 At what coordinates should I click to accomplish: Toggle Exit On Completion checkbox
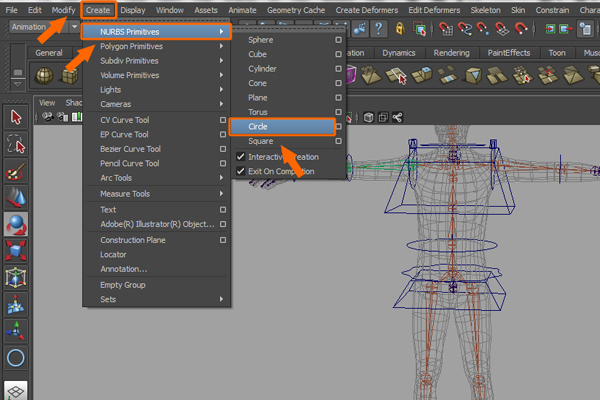[x=240, y=171]
